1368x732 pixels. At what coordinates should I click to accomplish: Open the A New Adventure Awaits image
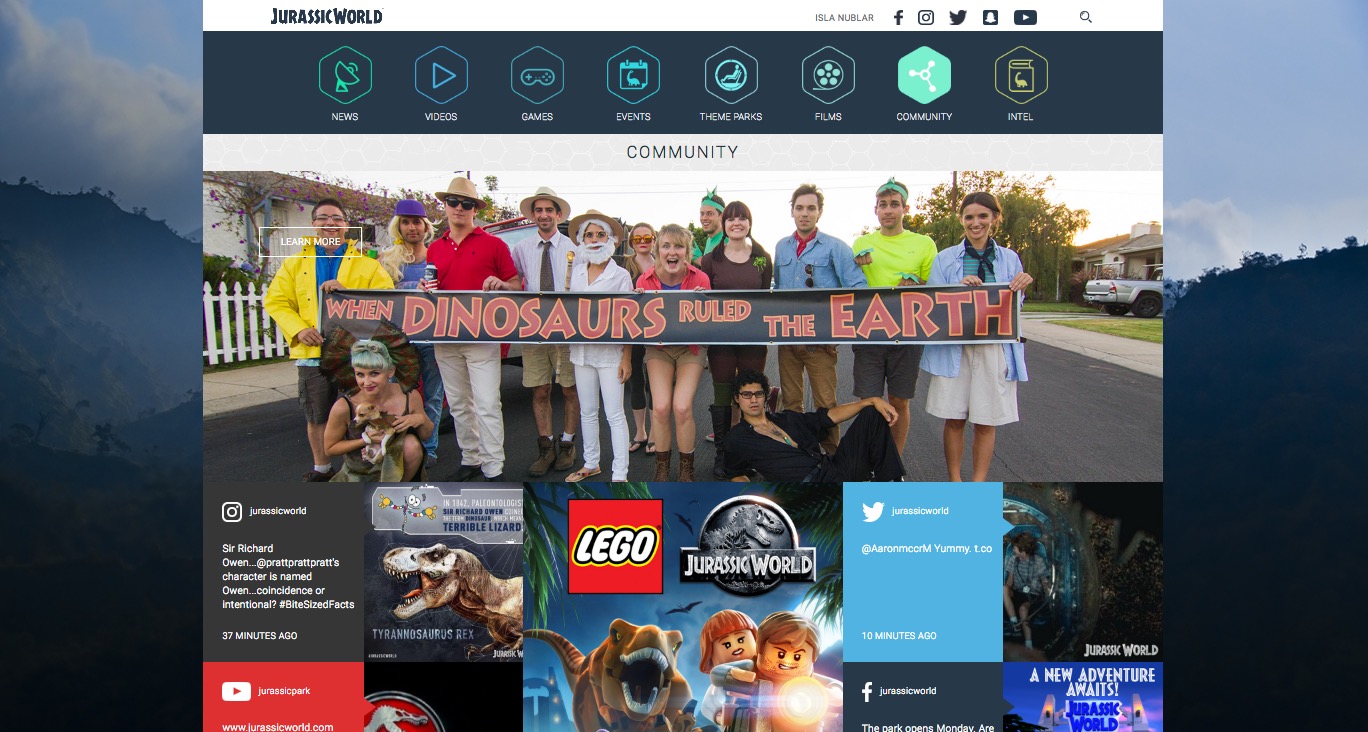1083,697
